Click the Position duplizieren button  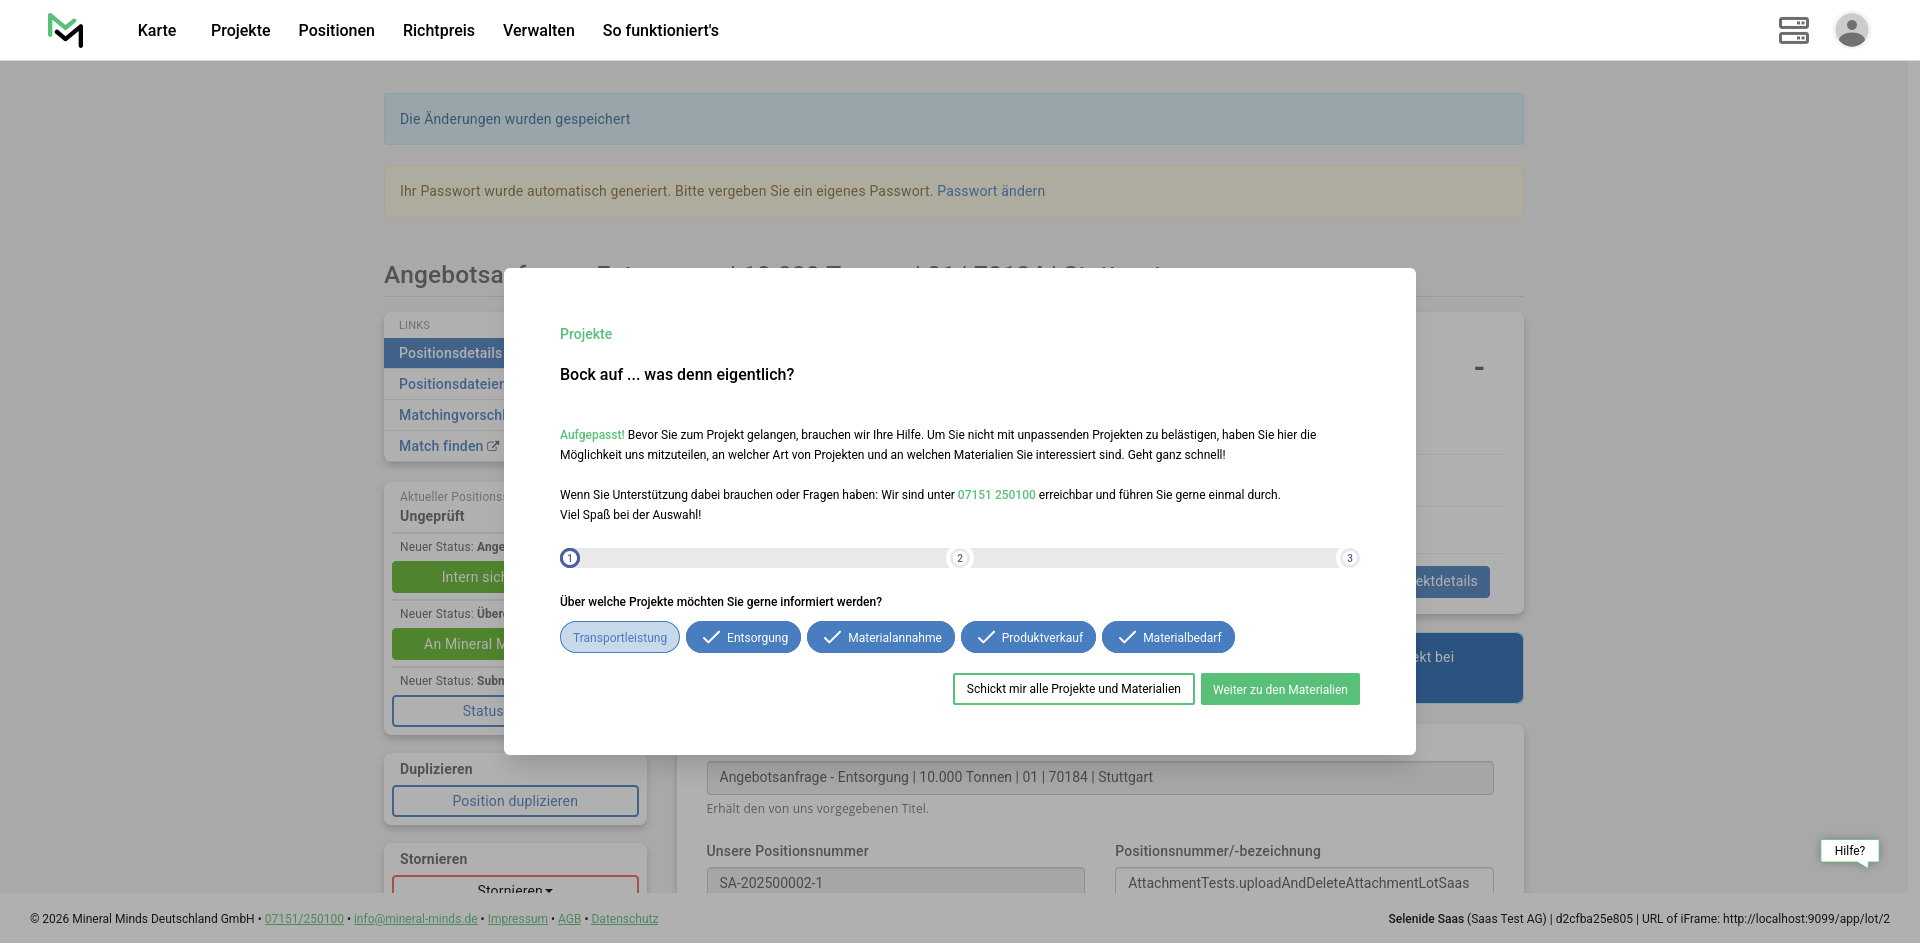pyautogui.click(x=515, y=801)
